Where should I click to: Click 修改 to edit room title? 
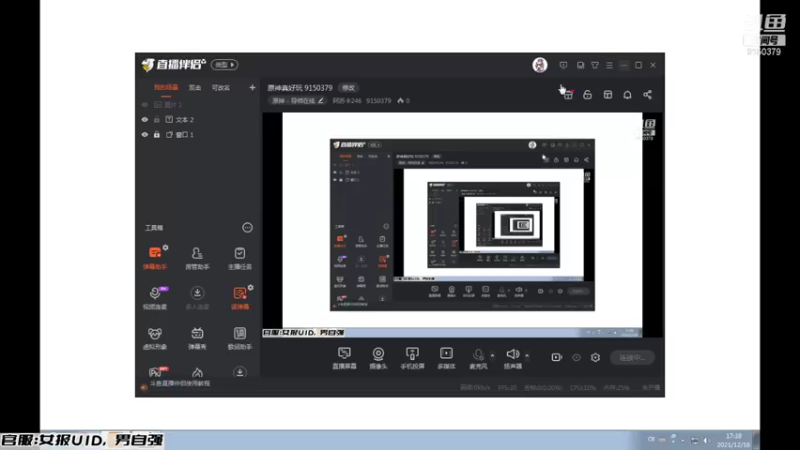pyautogui.click(x=348, y=88)
